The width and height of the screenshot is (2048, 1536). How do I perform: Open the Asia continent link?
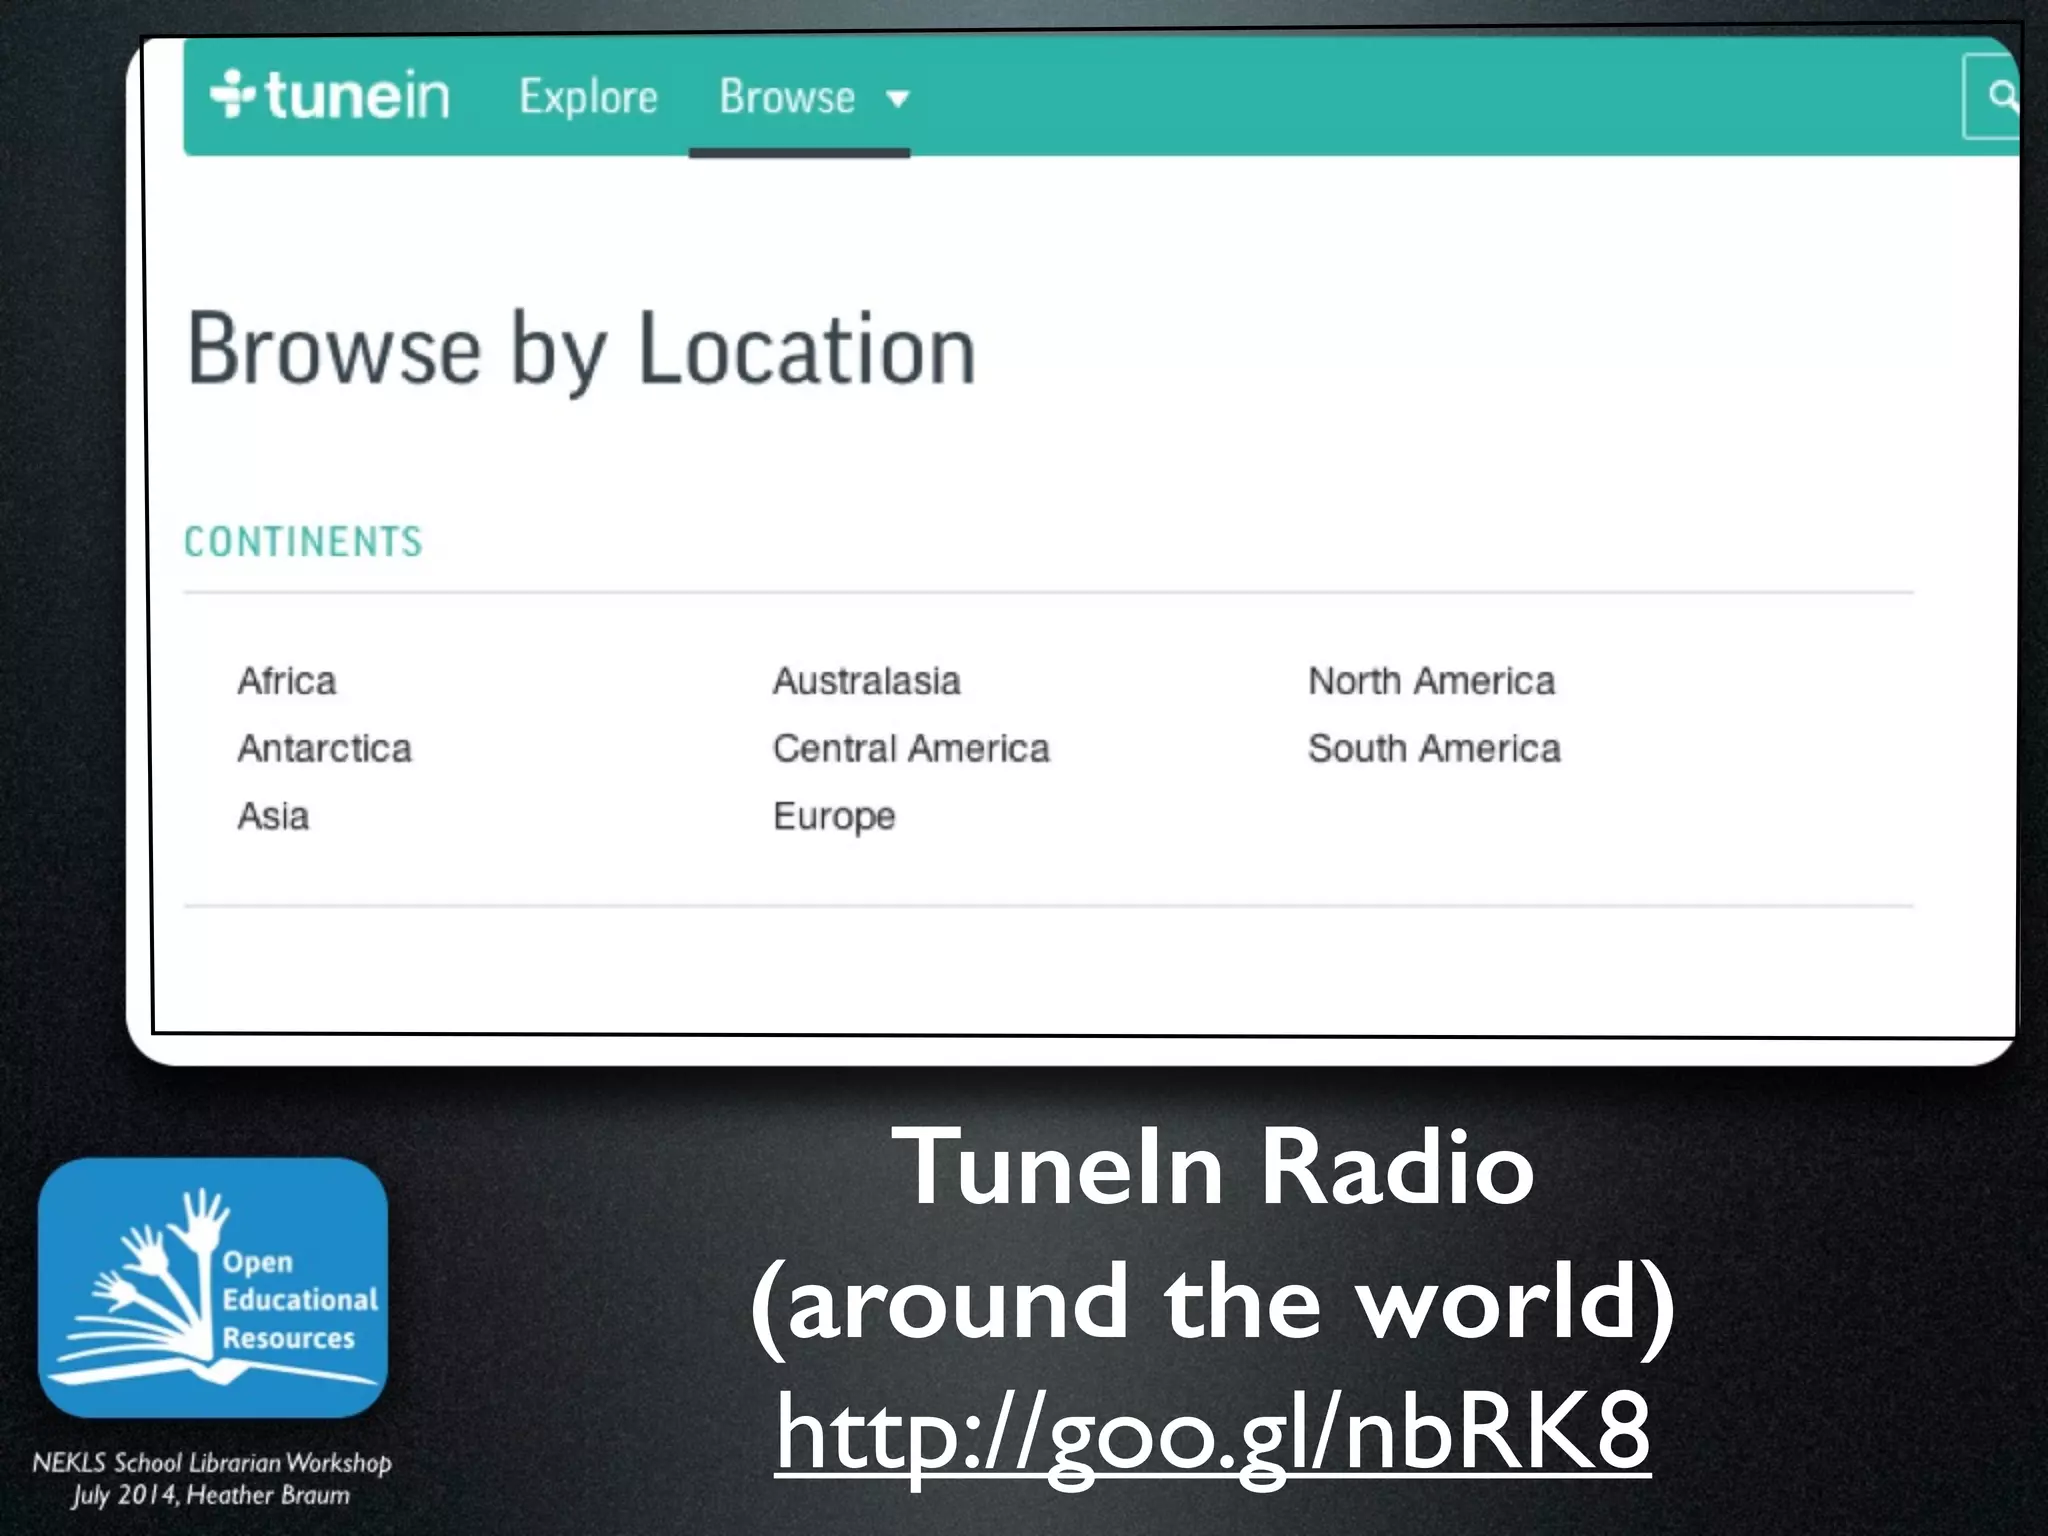[x=273, y=816]
